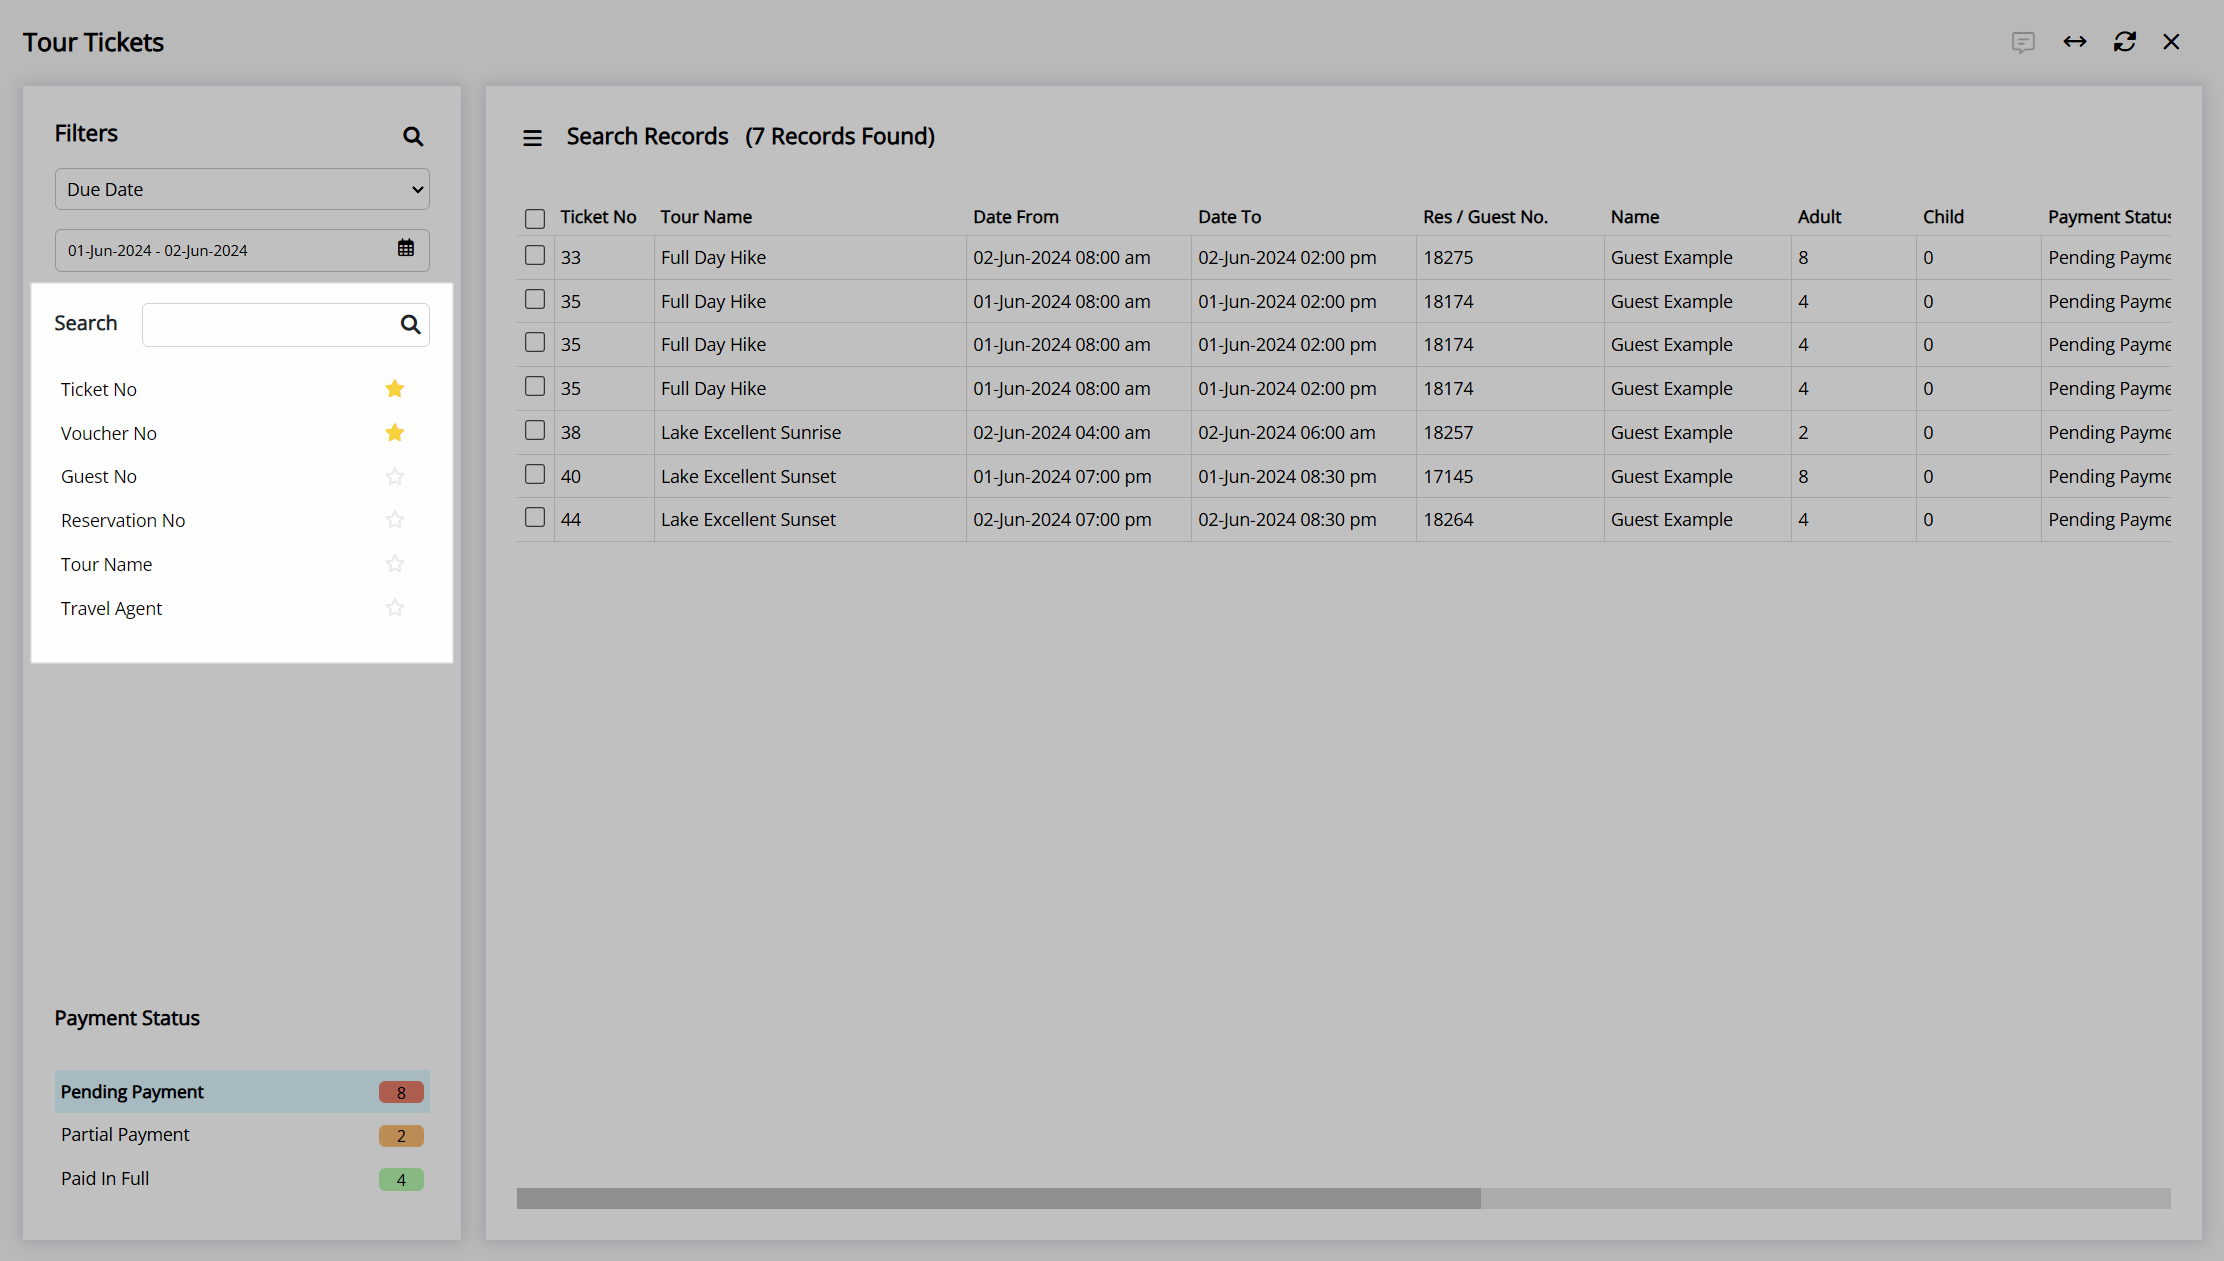Favorite the Guest No star
Image resolution: width=2224 pixels, height=1261 pixels.
[395, 477]
